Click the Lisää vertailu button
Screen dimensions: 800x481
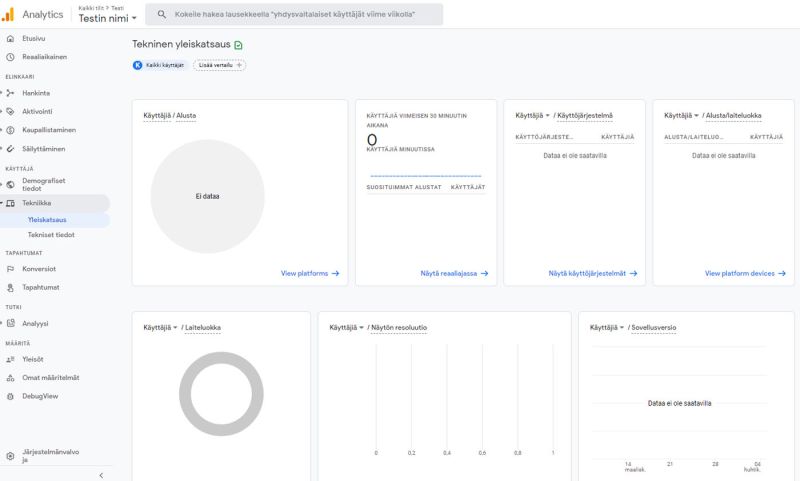click(219, 65)
